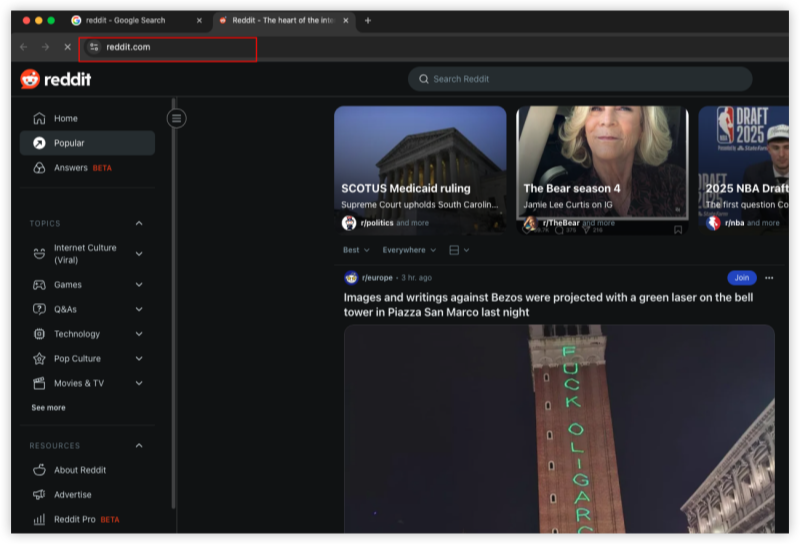The height and width of the screenshot is (545, 800).
Task: Collapse the TOPICS section
Action: (x=139, y=224)
